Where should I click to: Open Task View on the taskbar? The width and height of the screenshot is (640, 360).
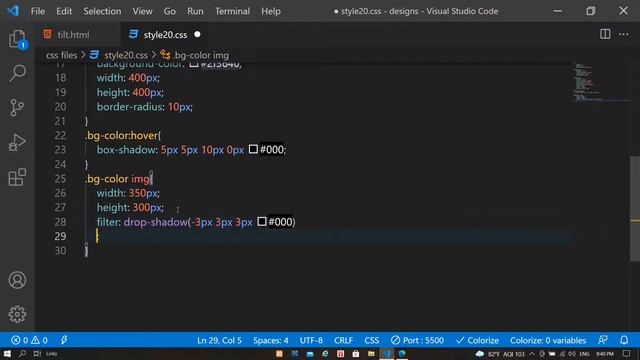point(37,353)
